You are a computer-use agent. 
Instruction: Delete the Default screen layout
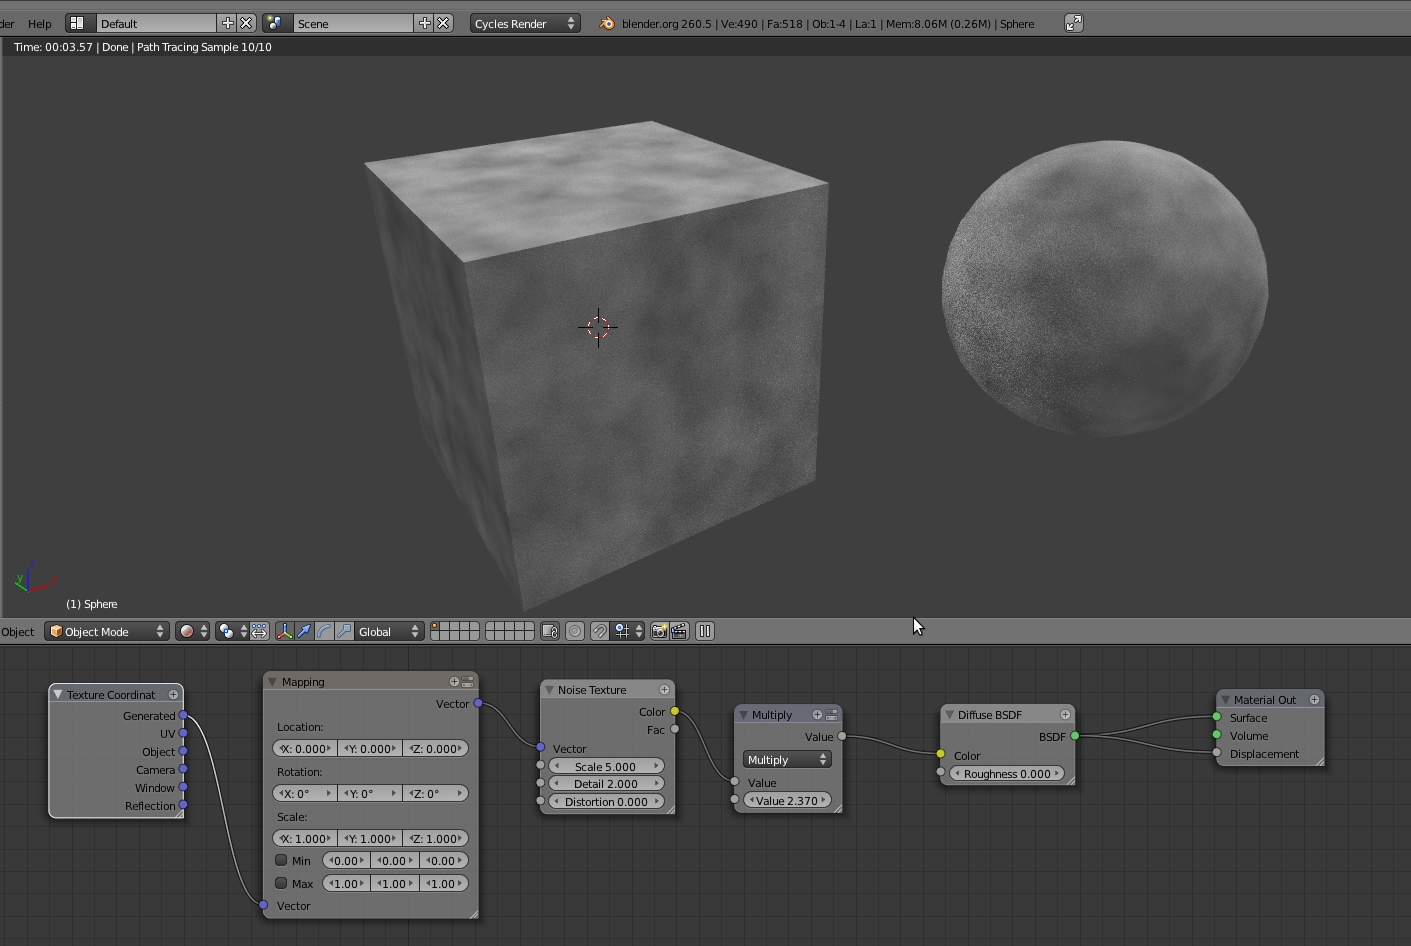246,23
